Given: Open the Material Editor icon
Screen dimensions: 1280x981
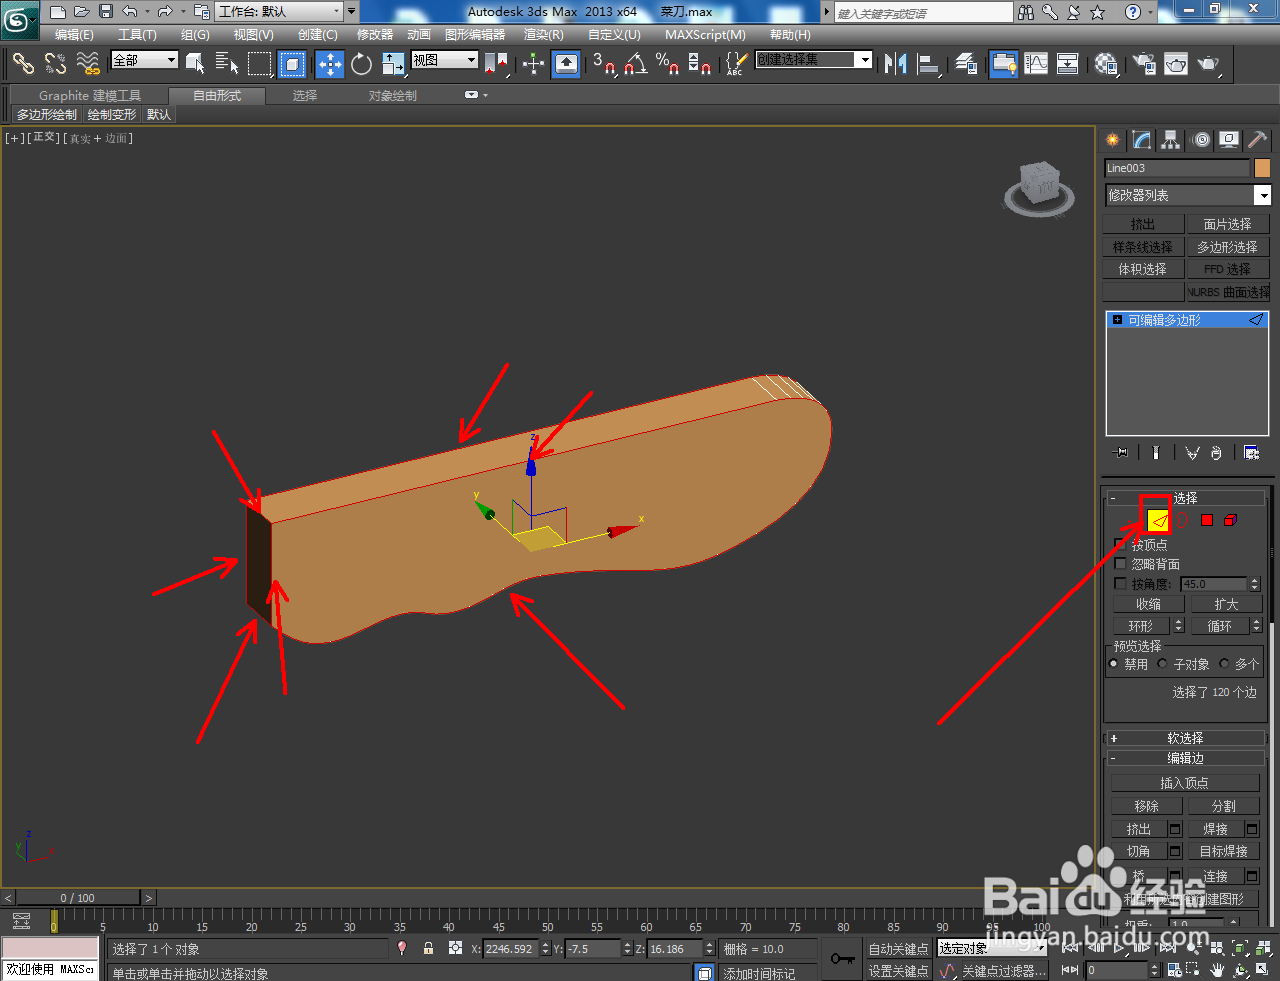Looking at the screenshot, I should [1106, 64].
